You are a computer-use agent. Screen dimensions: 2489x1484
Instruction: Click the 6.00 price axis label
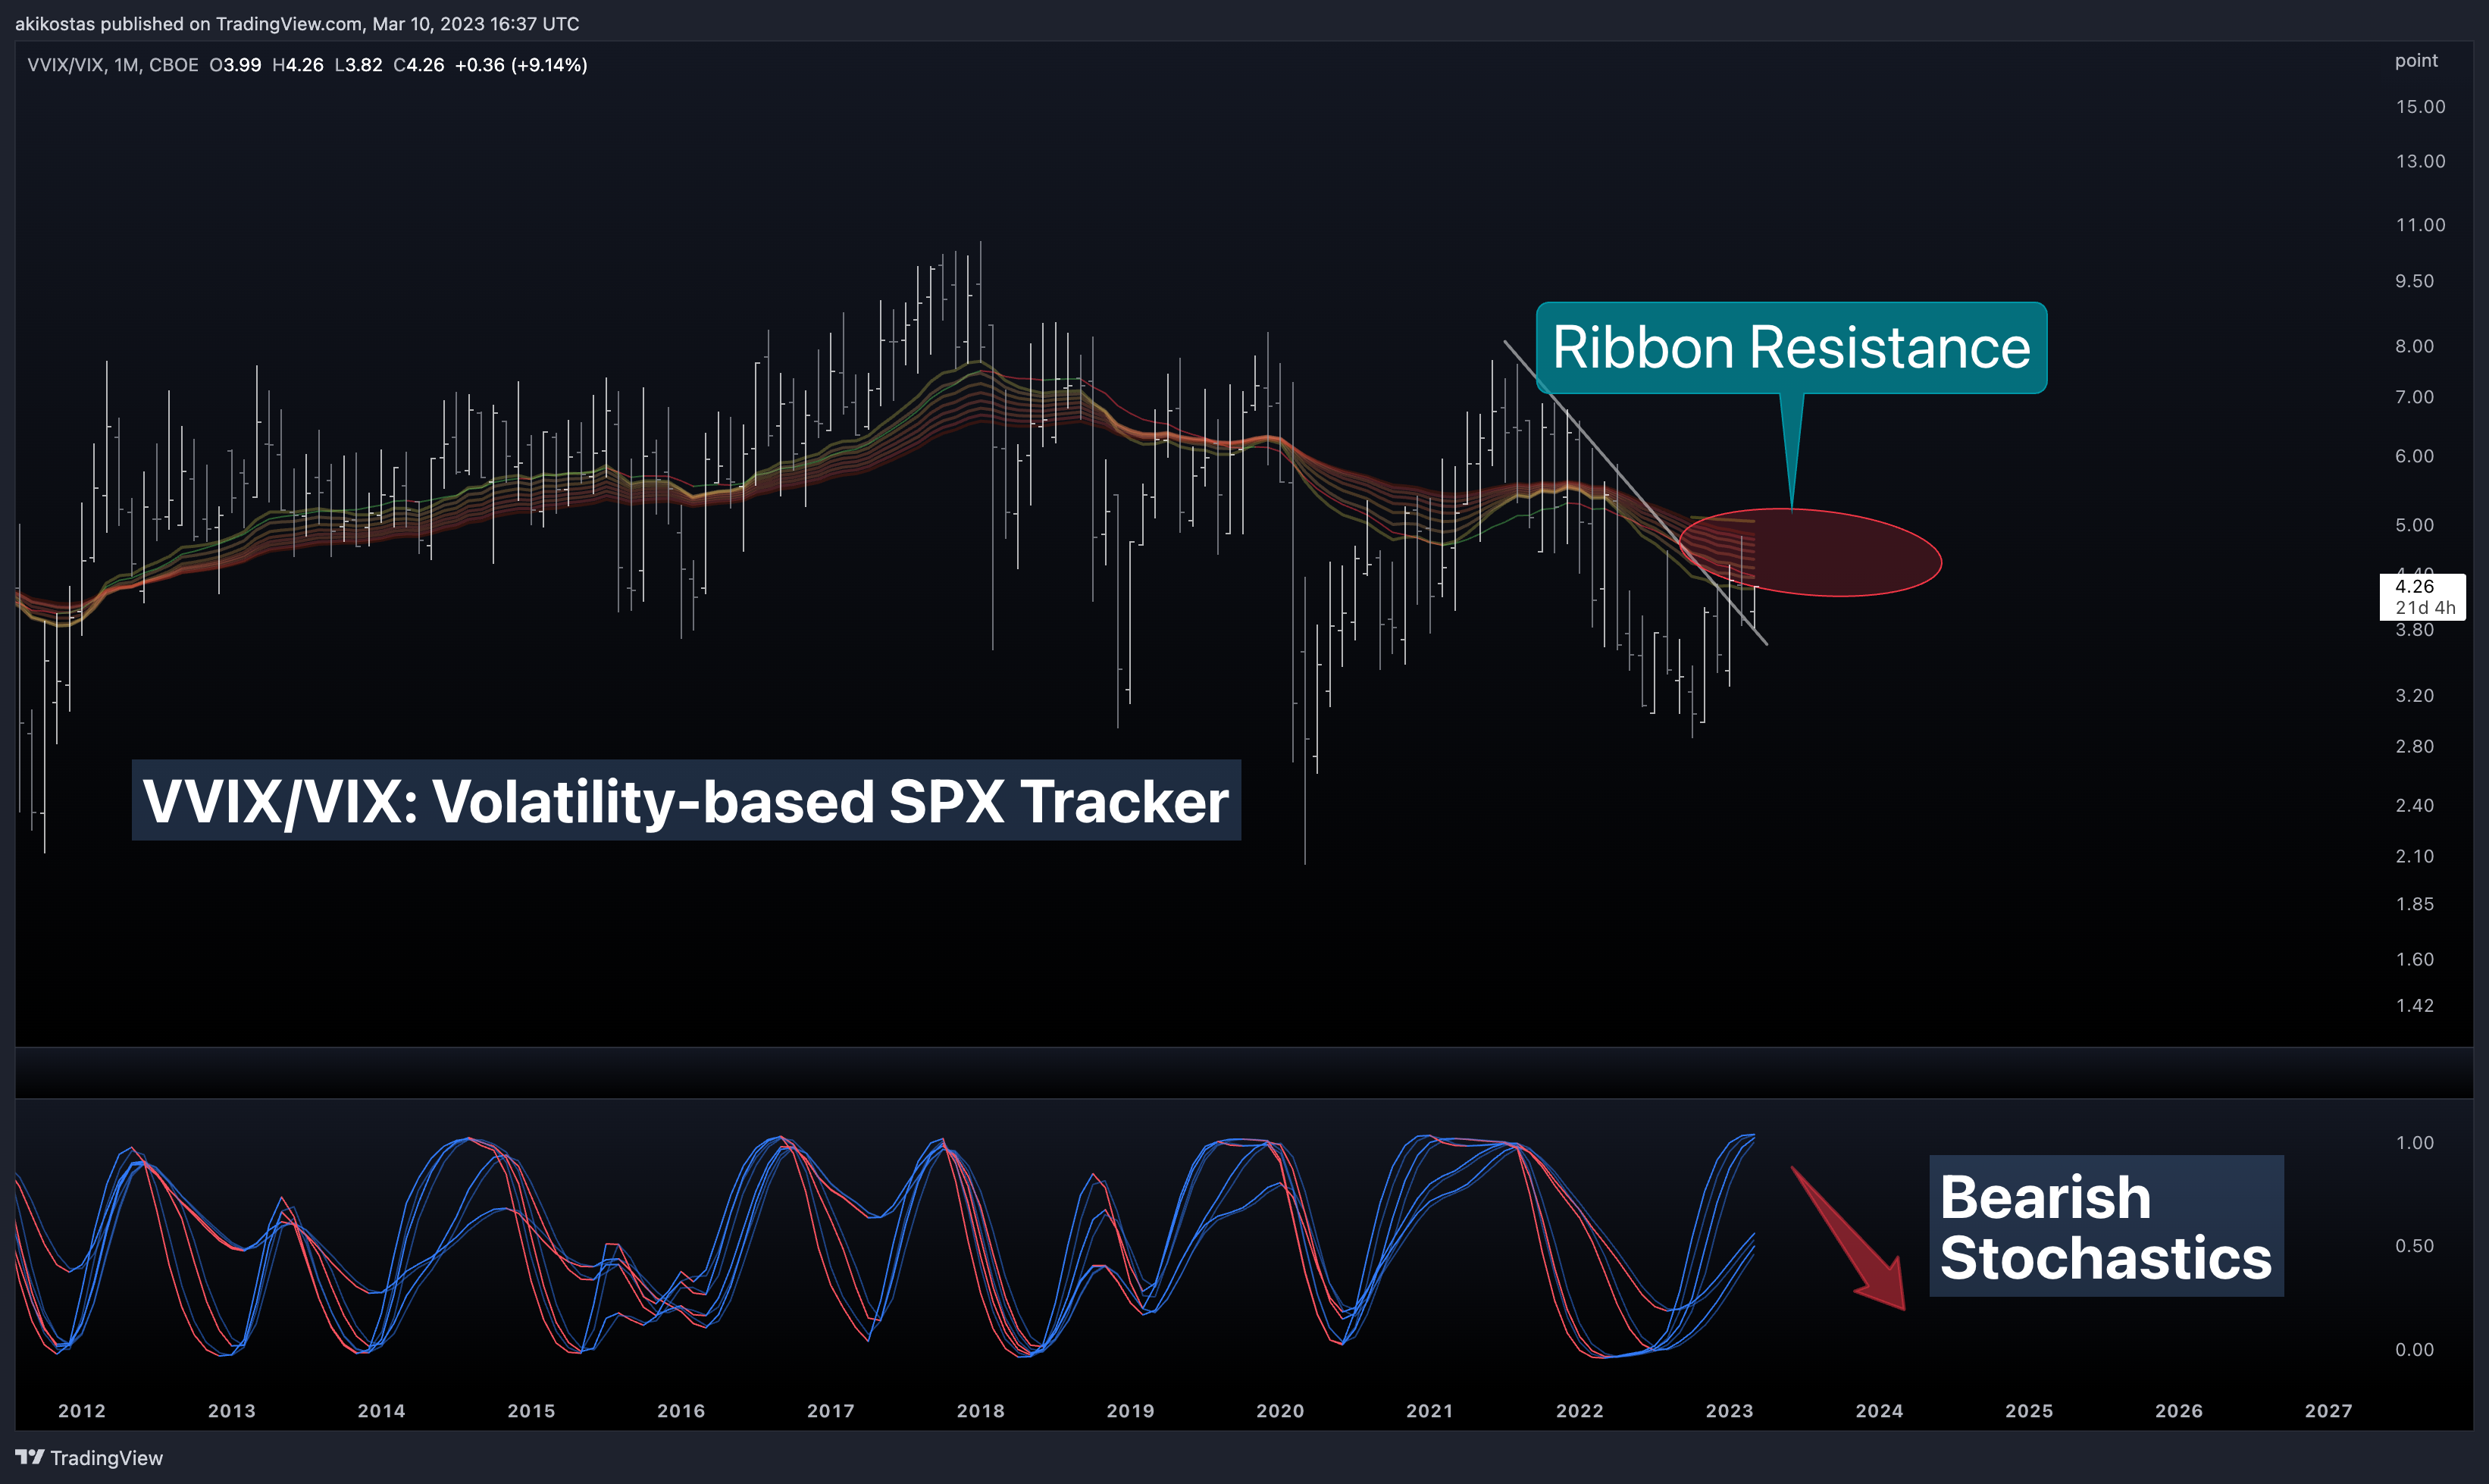click(x=2414, y=457)
